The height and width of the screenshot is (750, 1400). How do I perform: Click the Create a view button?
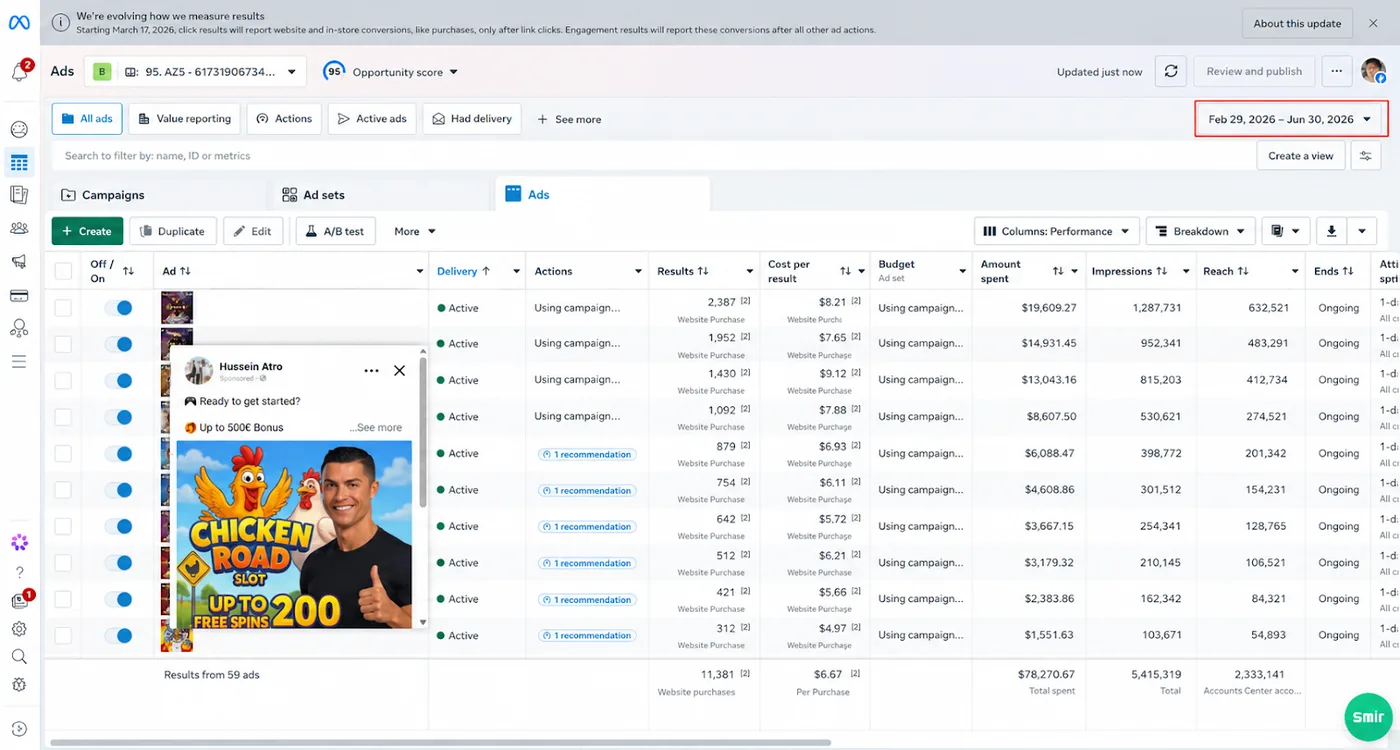1300,156
